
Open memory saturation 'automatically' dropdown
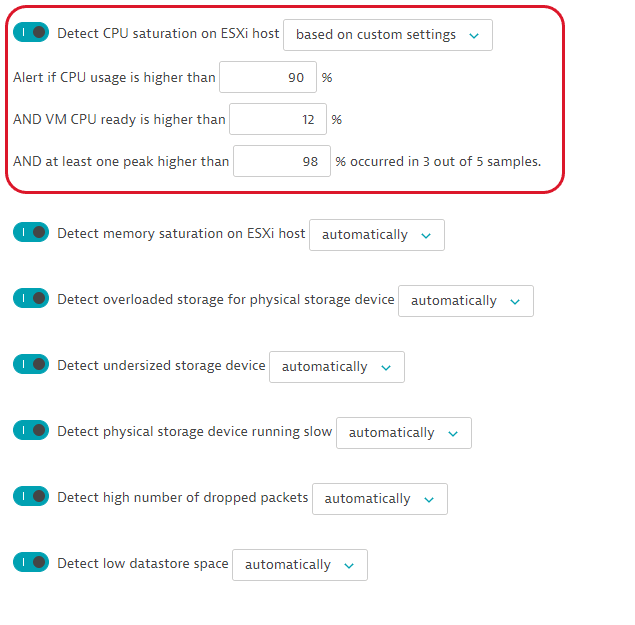[x=376, y=235]
